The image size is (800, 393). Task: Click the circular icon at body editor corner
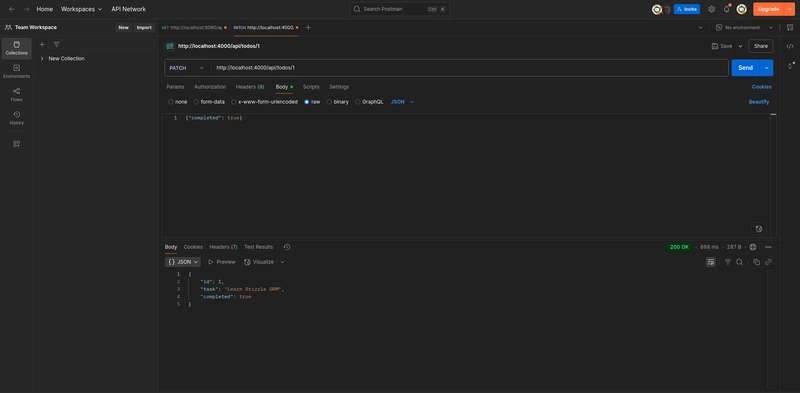coord(759,229)
